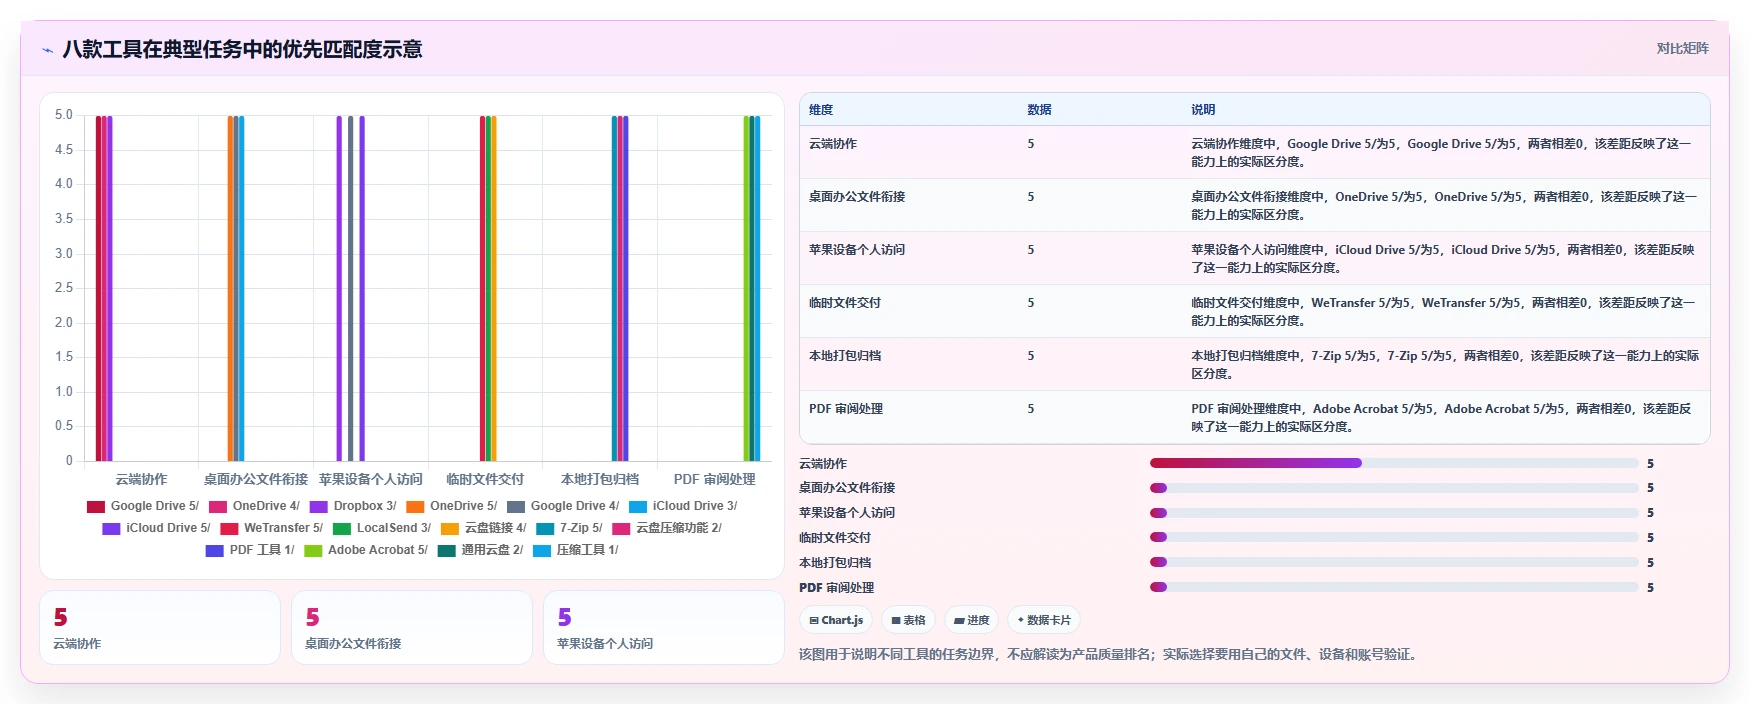1750x704 pixels.
Task: Click the 桌面办公文件衔接 bar group in chart
Action: pyautogui.click(x=236, y=288)
